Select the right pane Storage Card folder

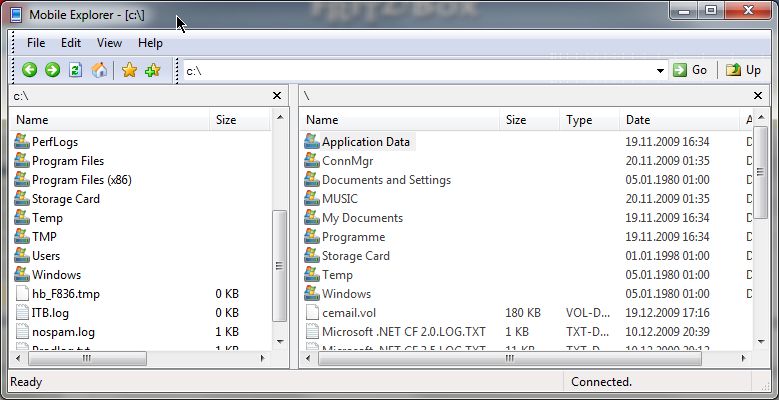pyautogui.click(x=356, y=256)
